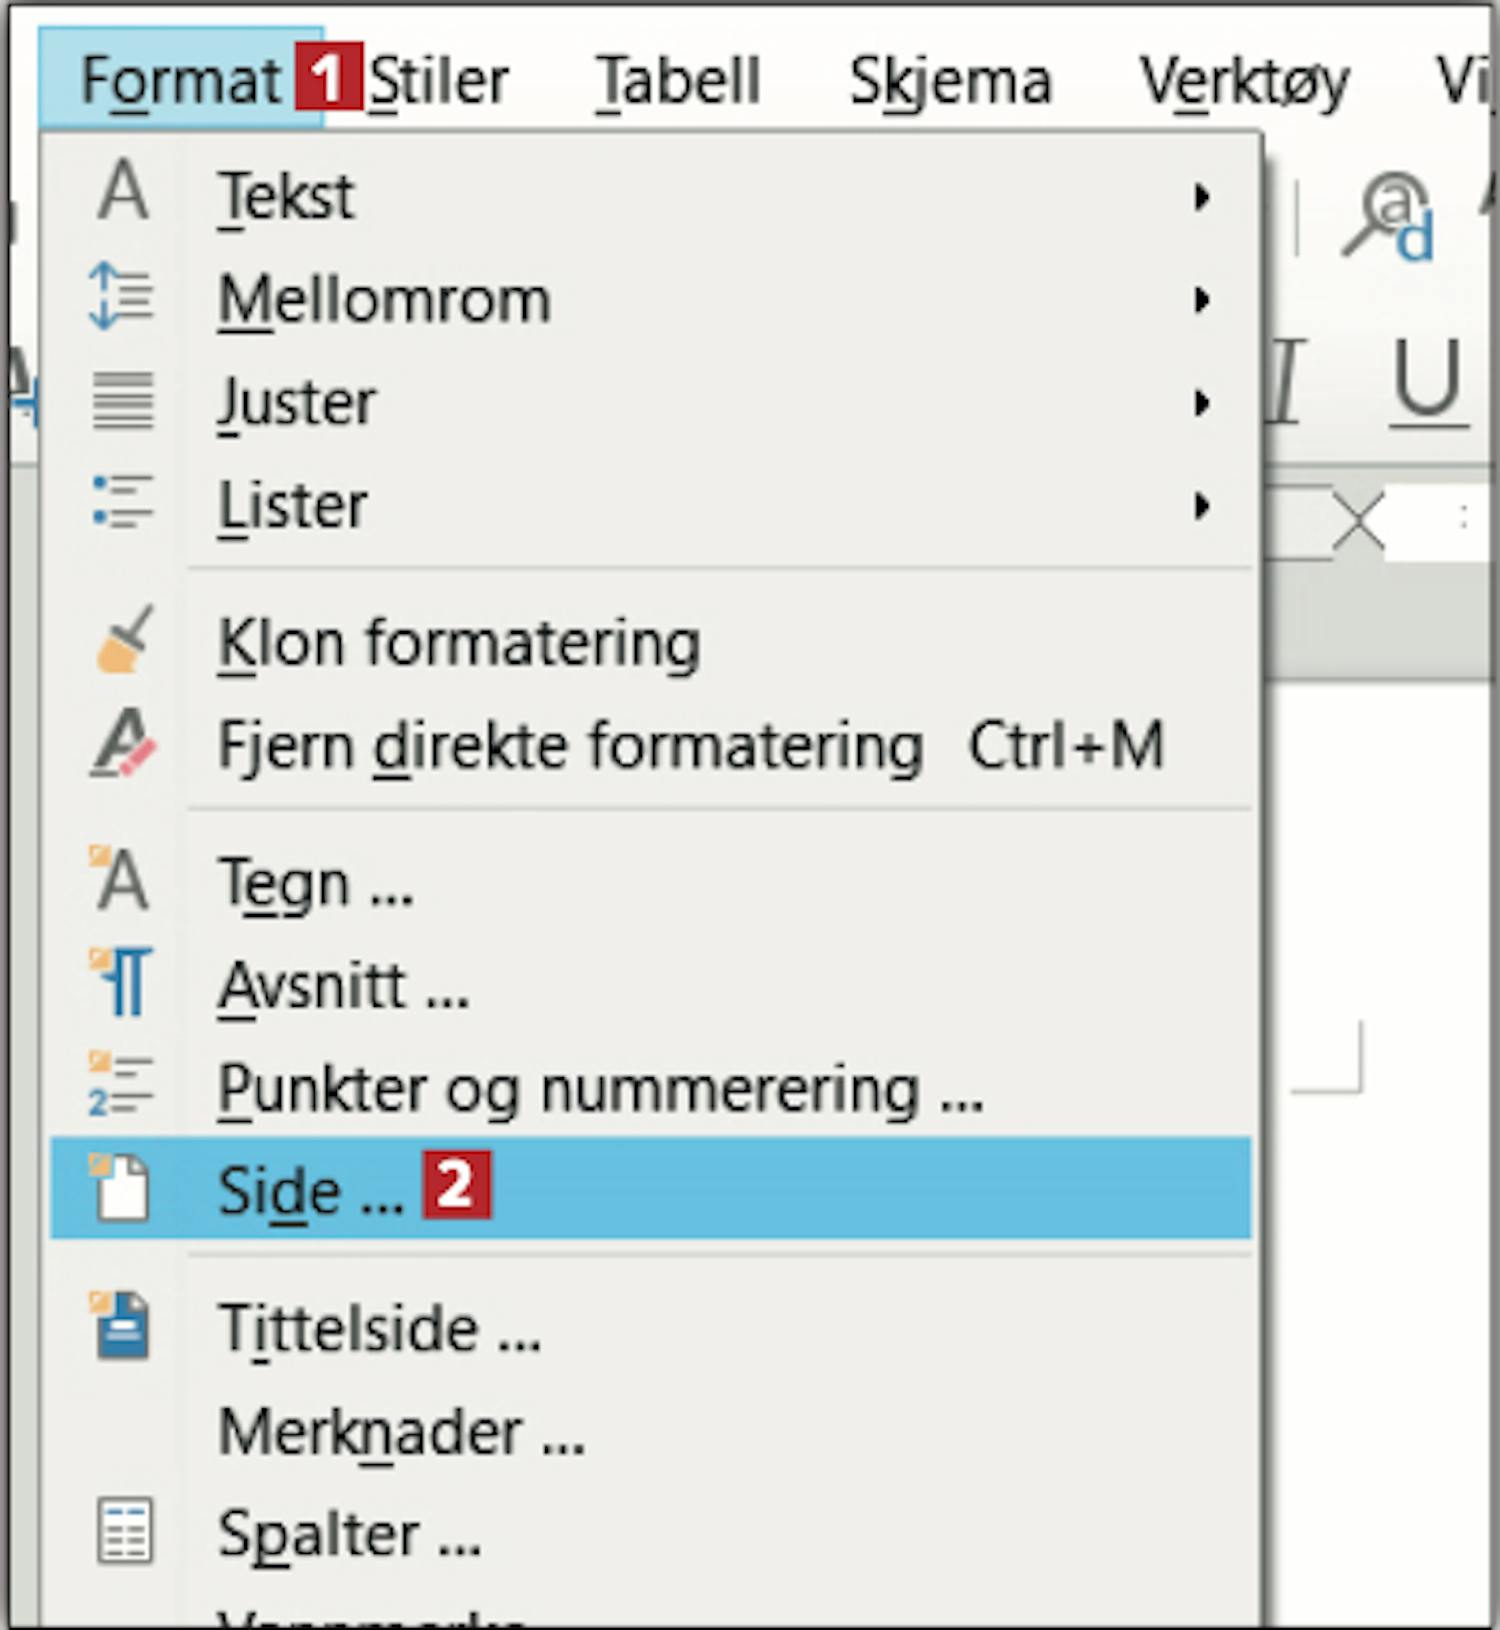
Task: Click the find and replace magnifier icon
Action: point(1389,217)
